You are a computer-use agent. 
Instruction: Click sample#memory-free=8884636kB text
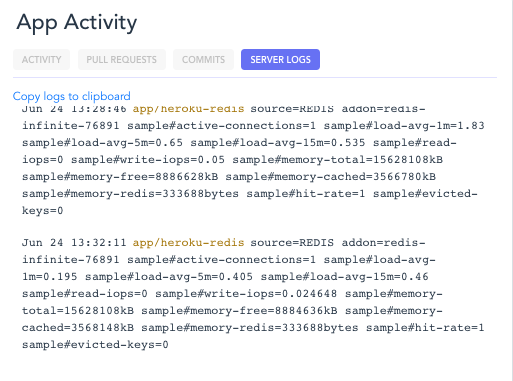click(239, 311)
